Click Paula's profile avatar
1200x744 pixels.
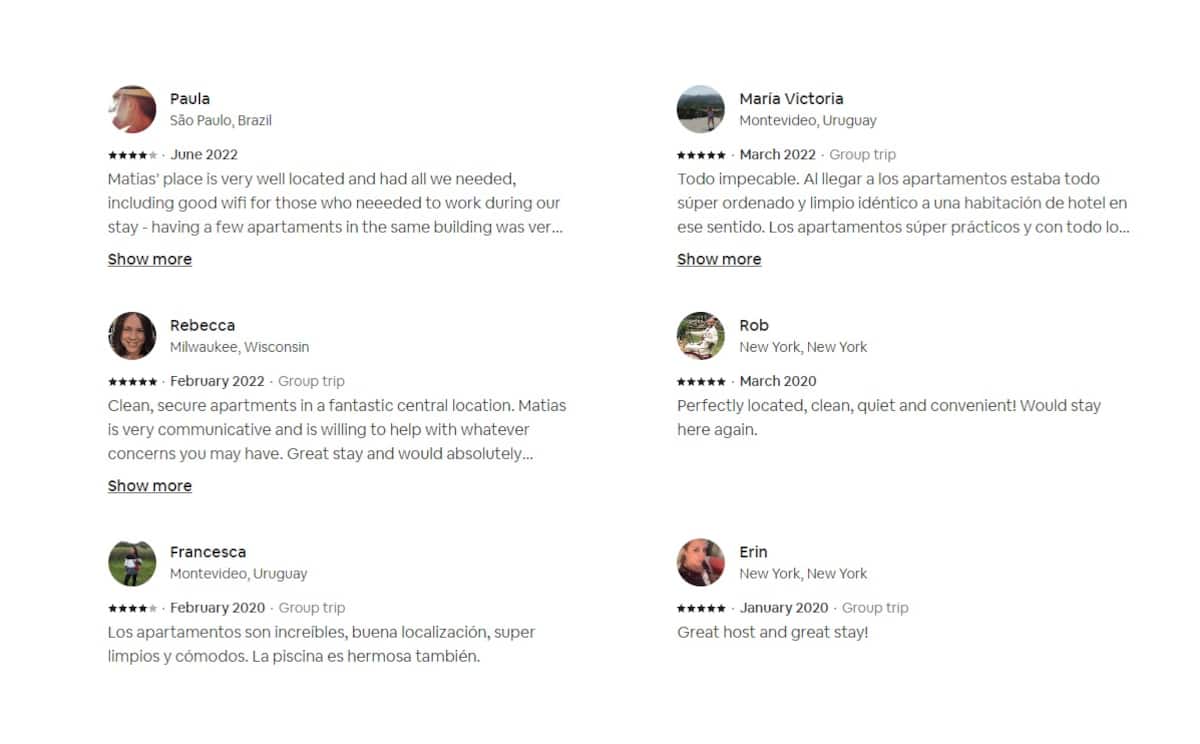point(132,109)
